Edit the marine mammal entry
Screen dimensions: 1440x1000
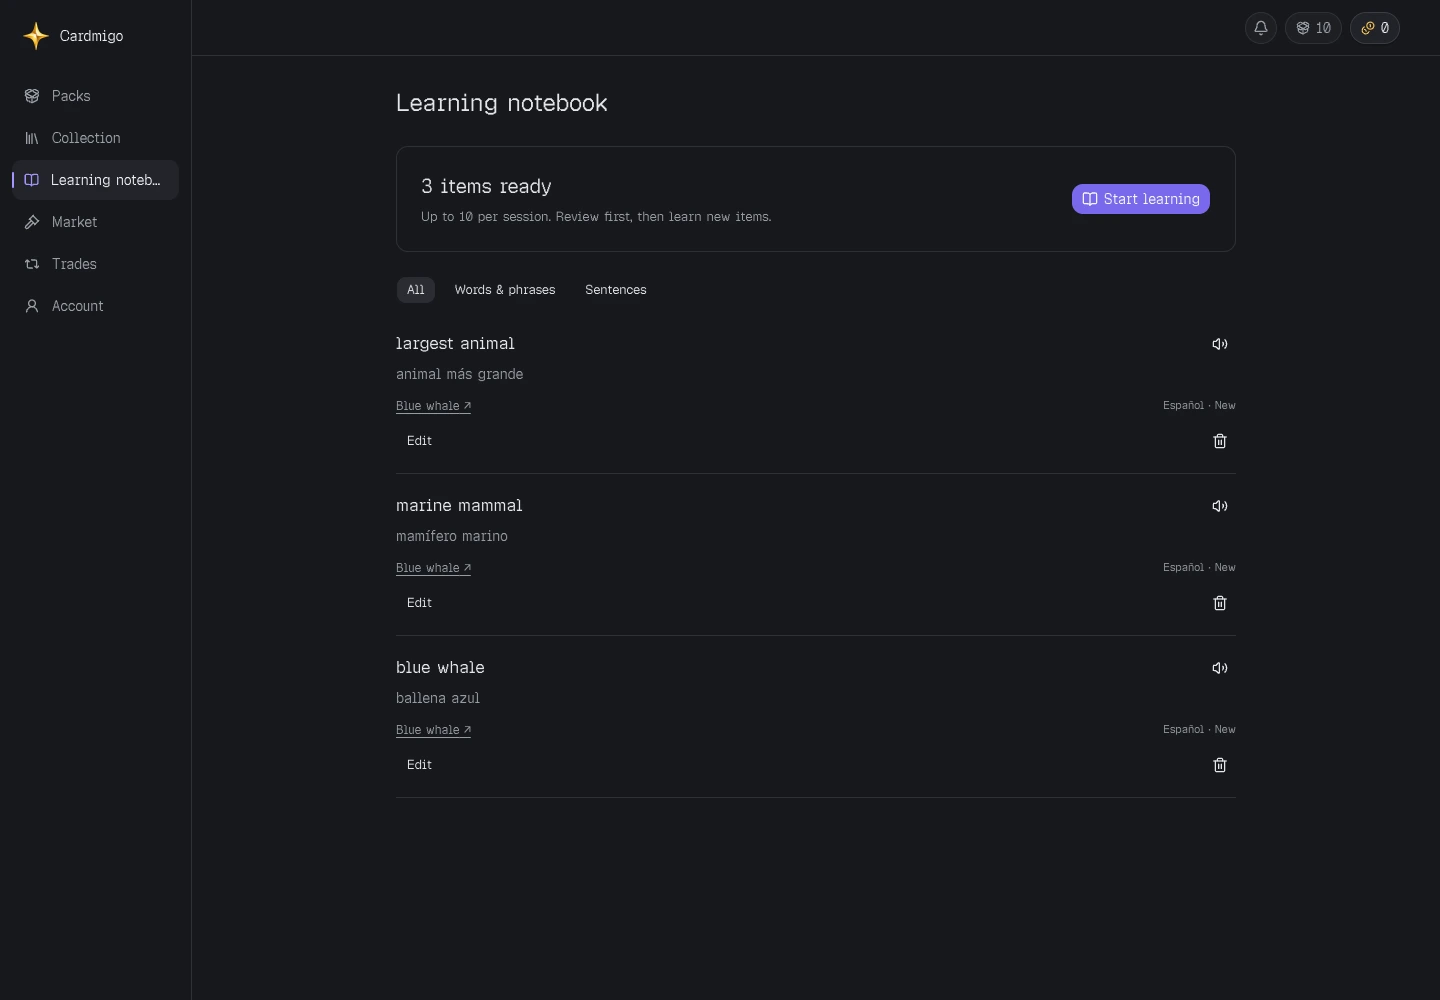[420, 603]
